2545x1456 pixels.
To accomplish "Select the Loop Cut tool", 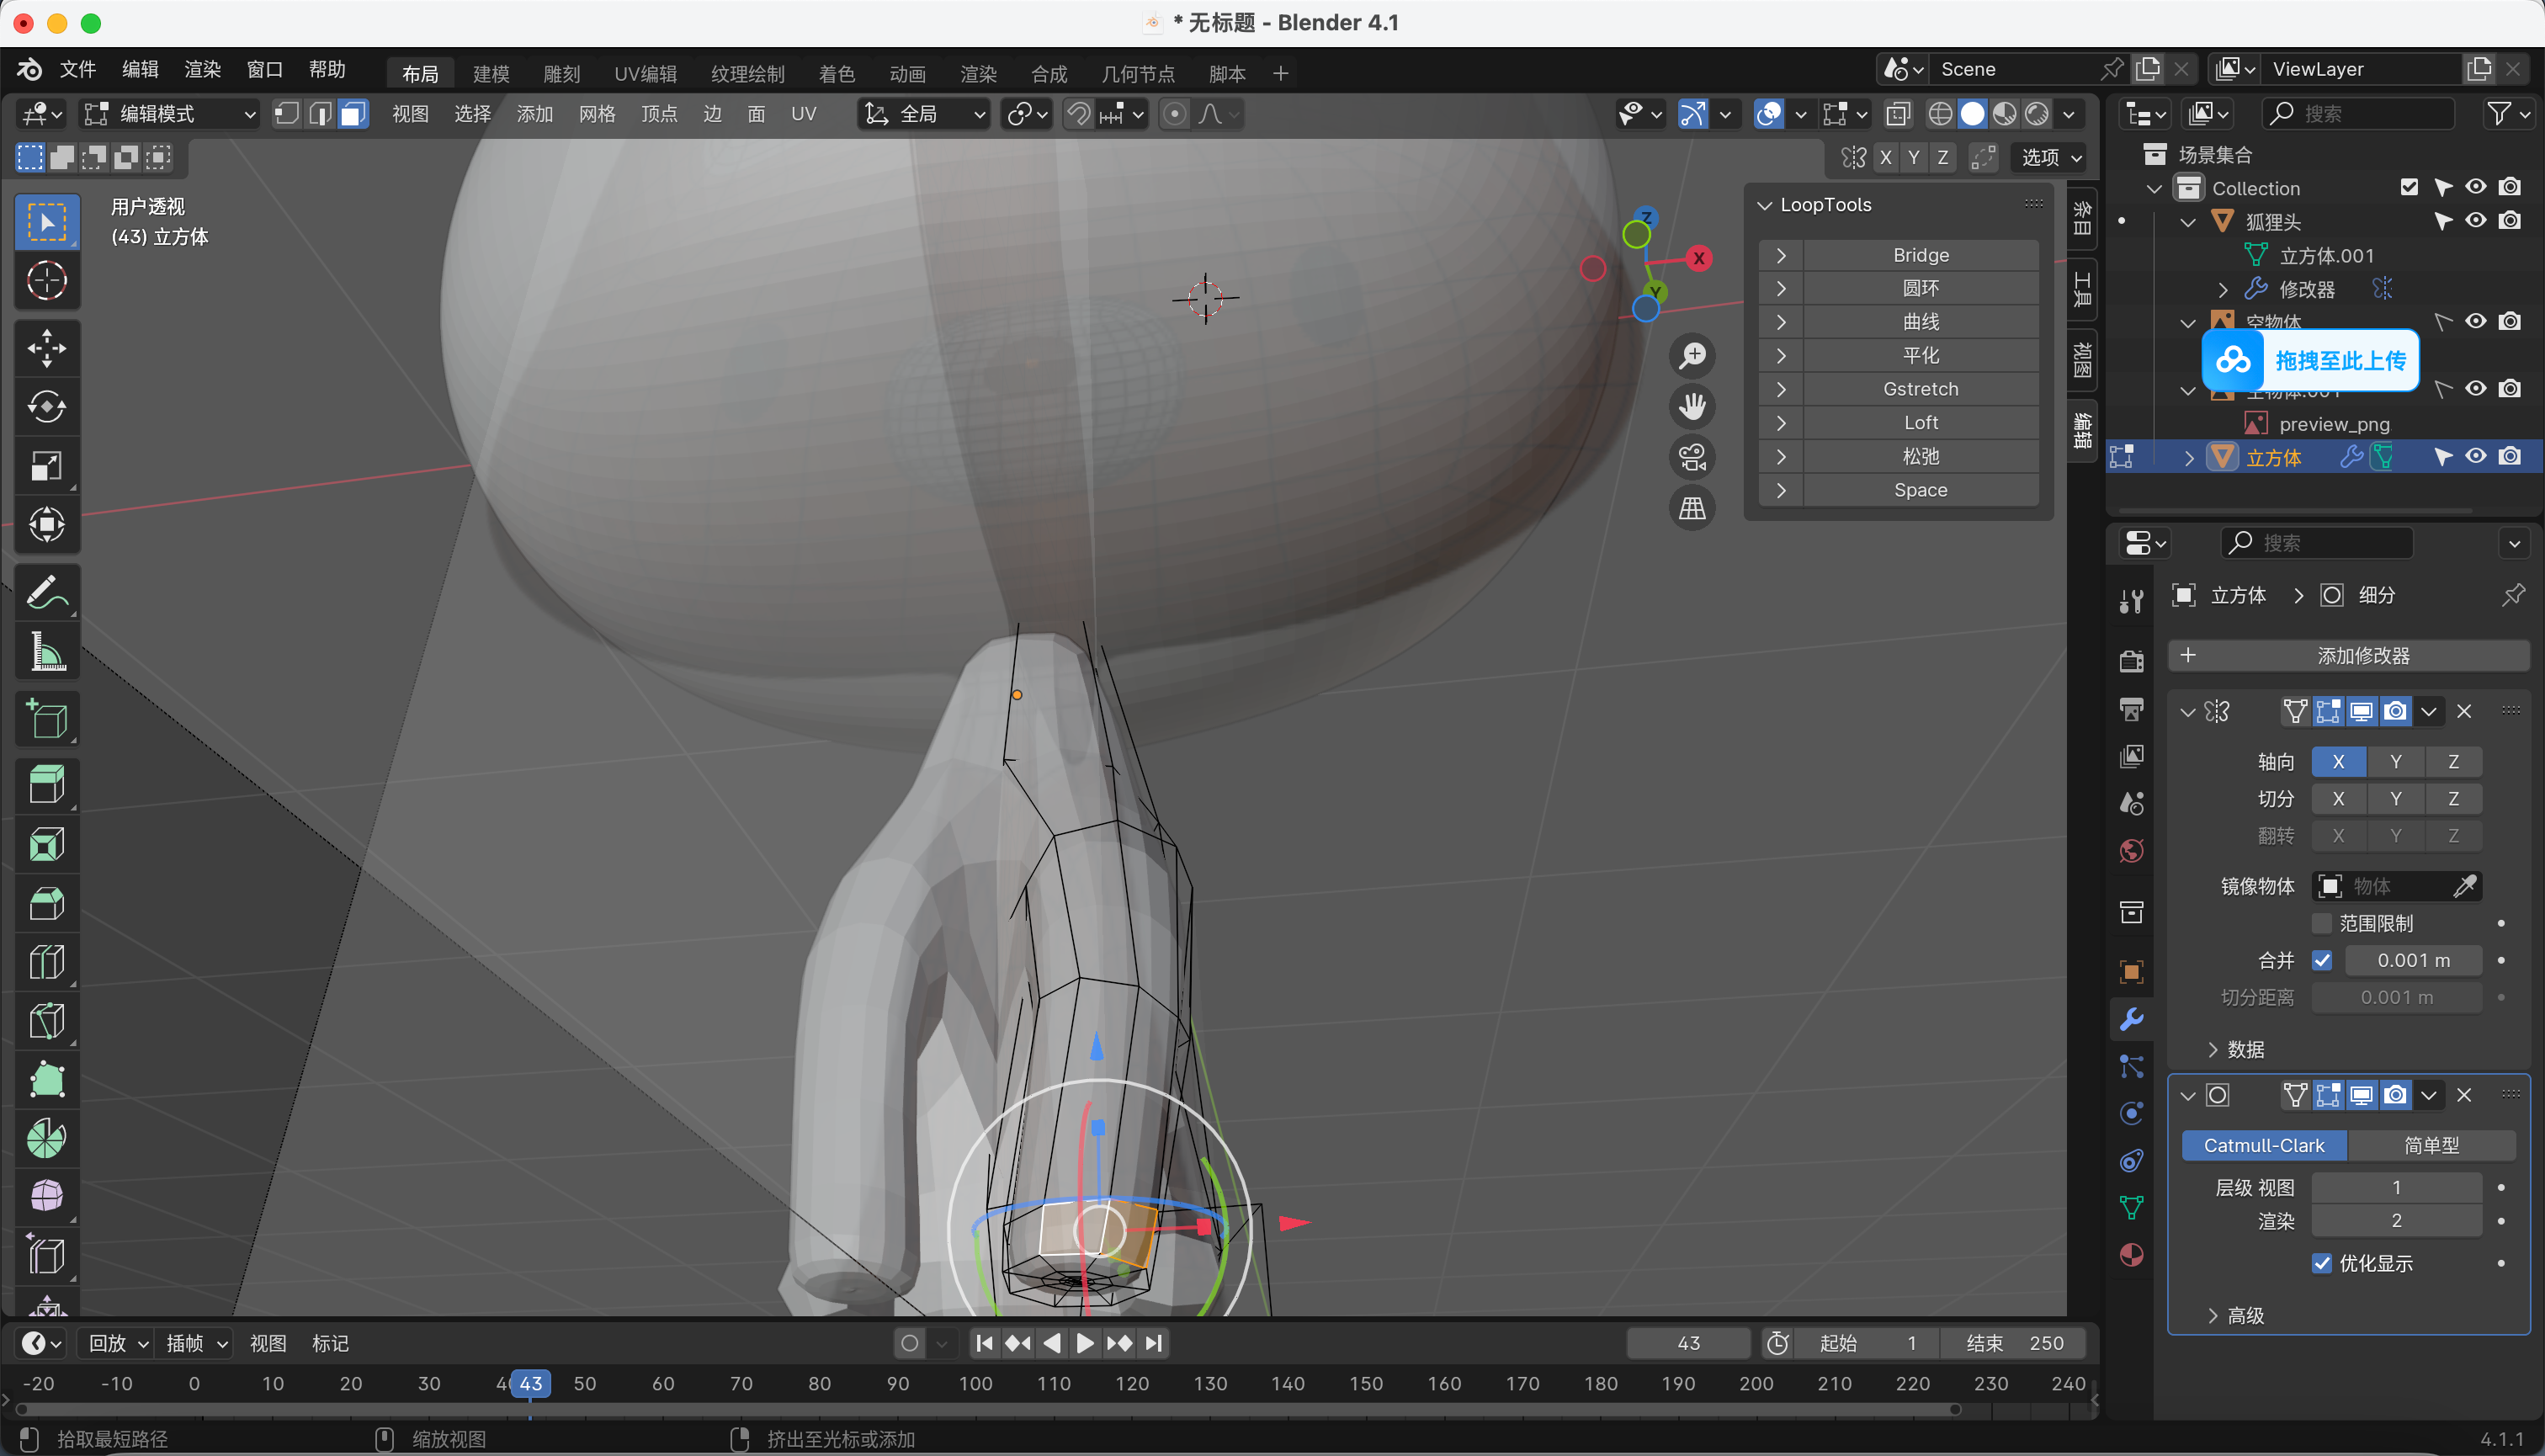I will pos(46,962).
